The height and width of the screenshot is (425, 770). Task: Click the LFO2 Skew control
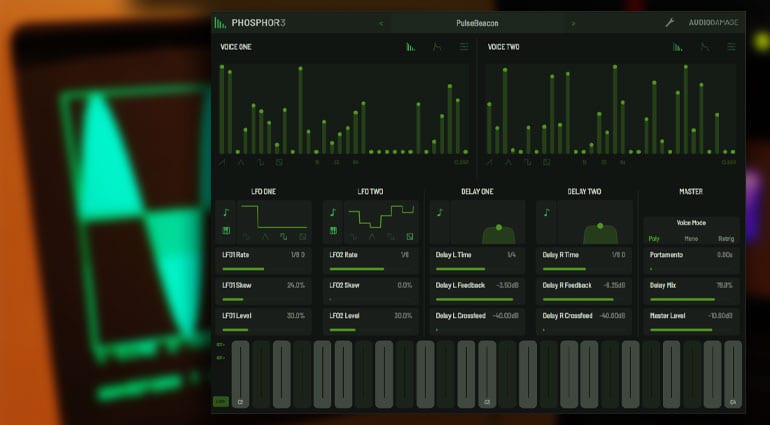point(371,291)
